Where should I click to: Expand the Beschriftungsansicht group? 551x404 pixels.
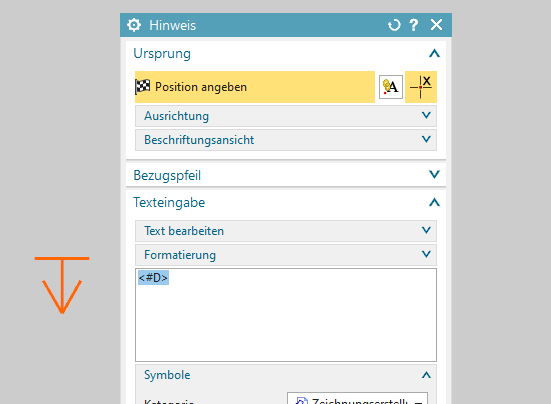point(286,140)
